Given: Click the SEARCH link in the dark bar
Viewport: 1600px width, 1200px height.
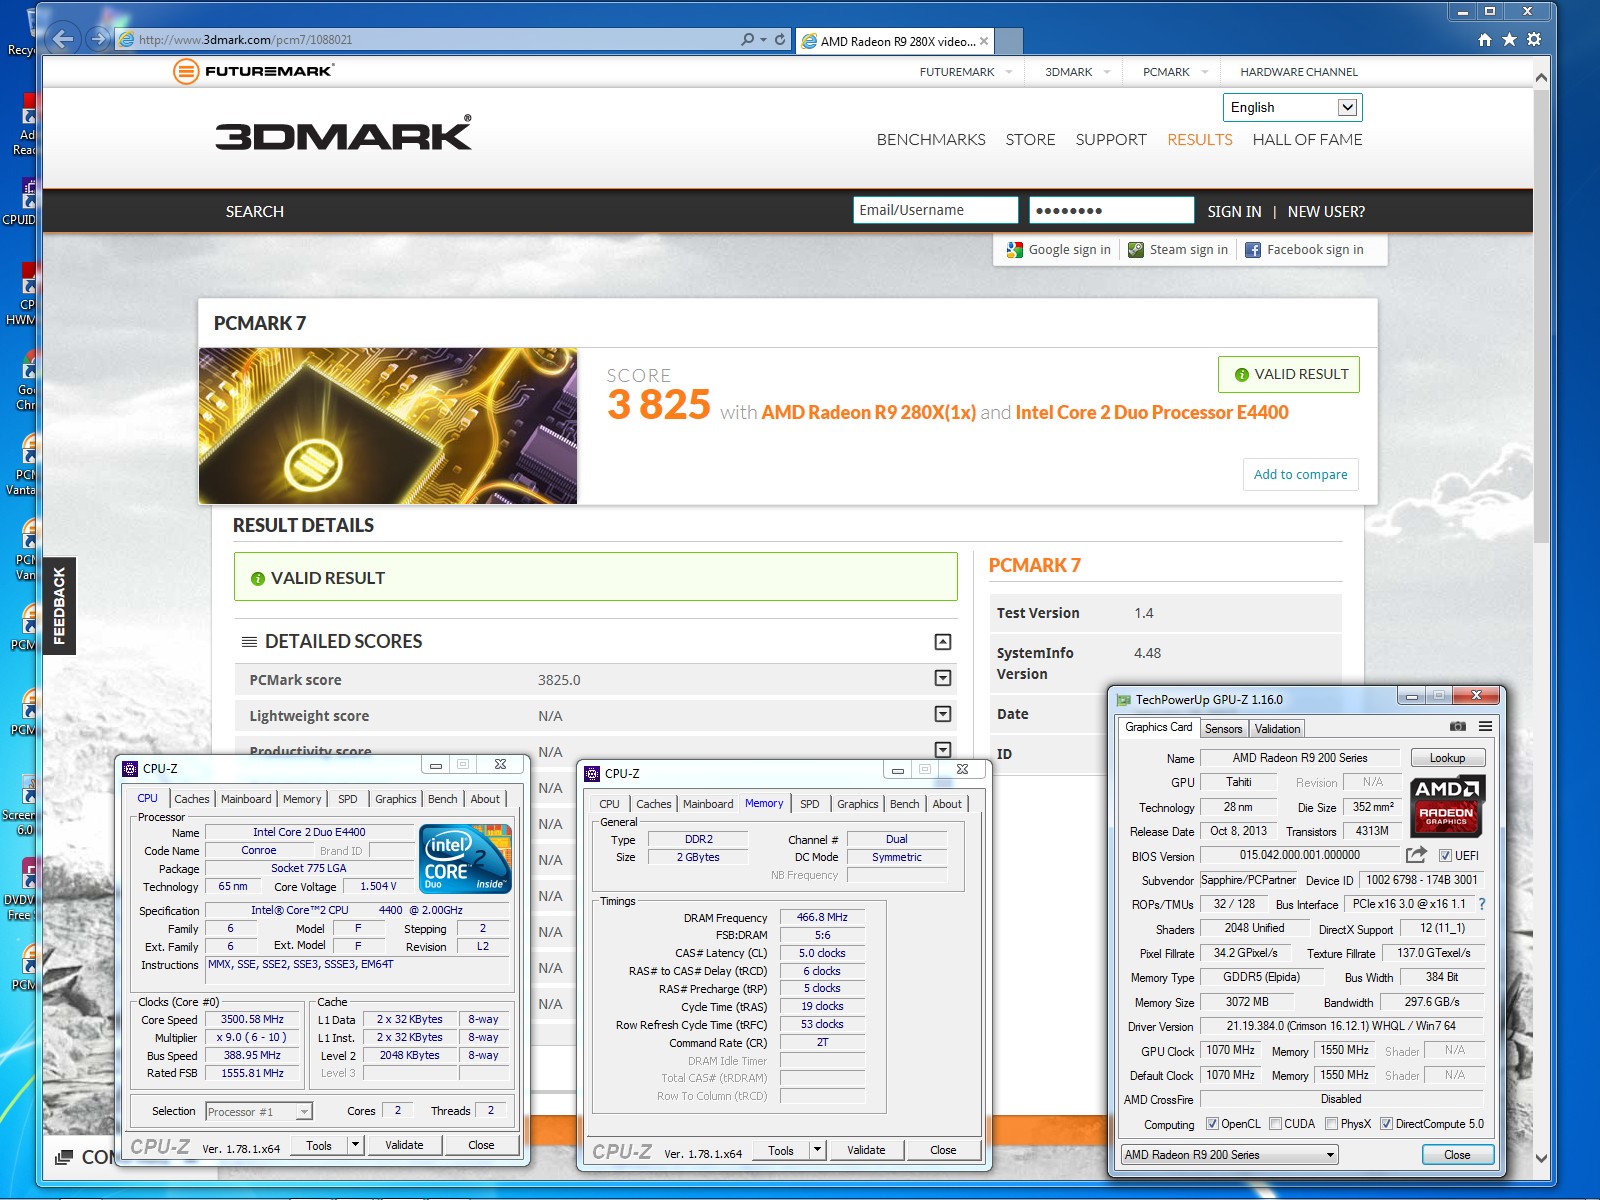Looking at the screenshot, I should pyautogui.click(x=254, y=212).
